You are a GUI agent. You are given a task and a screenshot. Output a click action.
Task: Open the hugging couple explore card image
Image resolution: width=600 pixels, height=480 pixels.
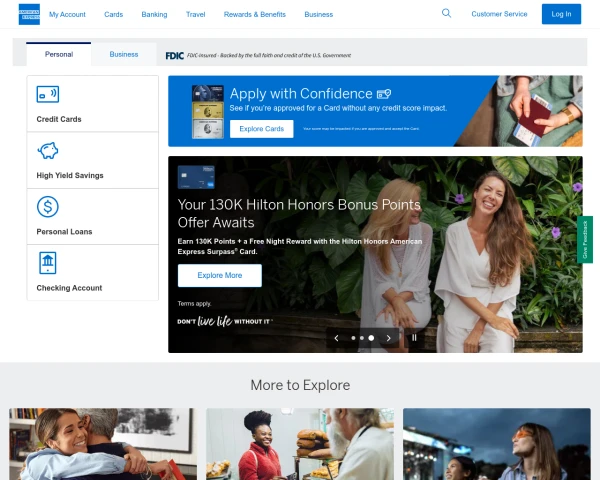click(103, 444)
